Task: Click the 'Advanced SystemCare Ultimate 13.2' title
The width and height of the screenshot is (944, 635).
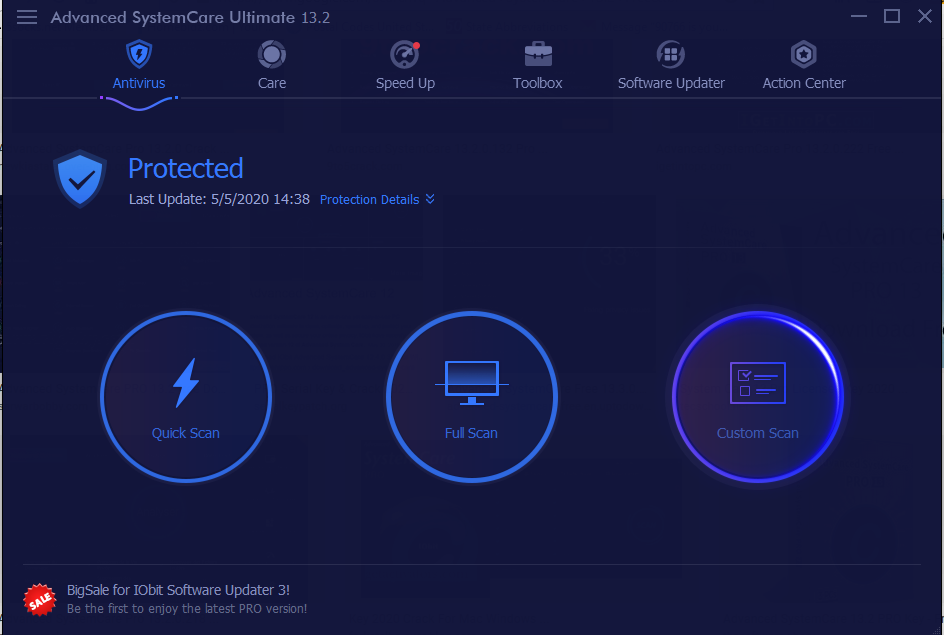Action: [190, 17]
